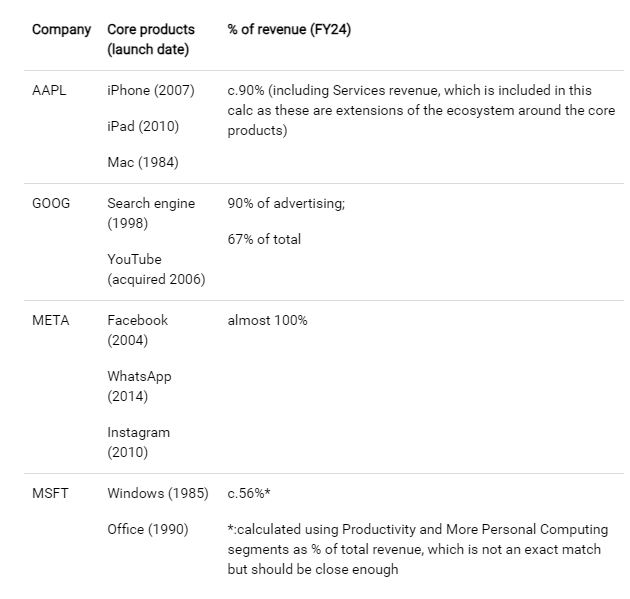Click the YouTube (acquired 2006) entry
Screen dimensions: 630x599
coord(156,269)
